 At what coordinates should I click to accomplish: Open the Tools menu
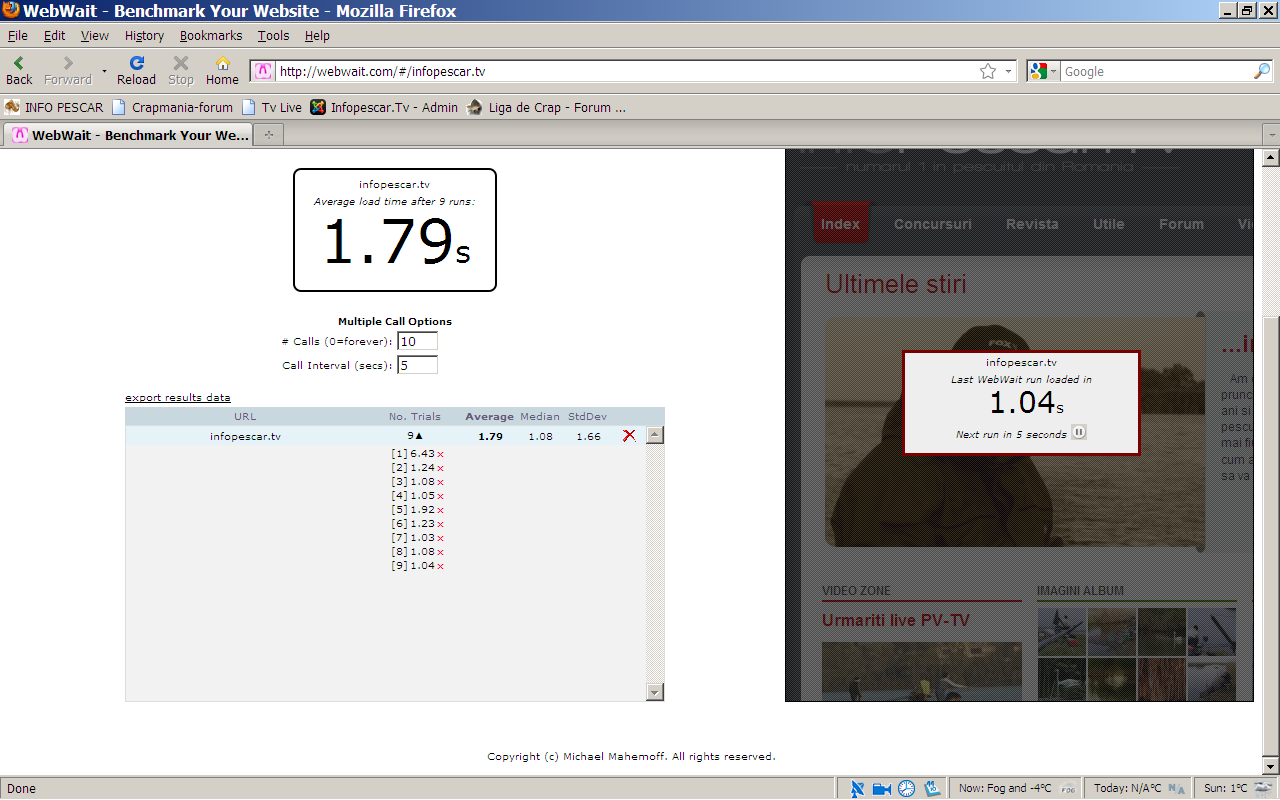coord(273,35)
